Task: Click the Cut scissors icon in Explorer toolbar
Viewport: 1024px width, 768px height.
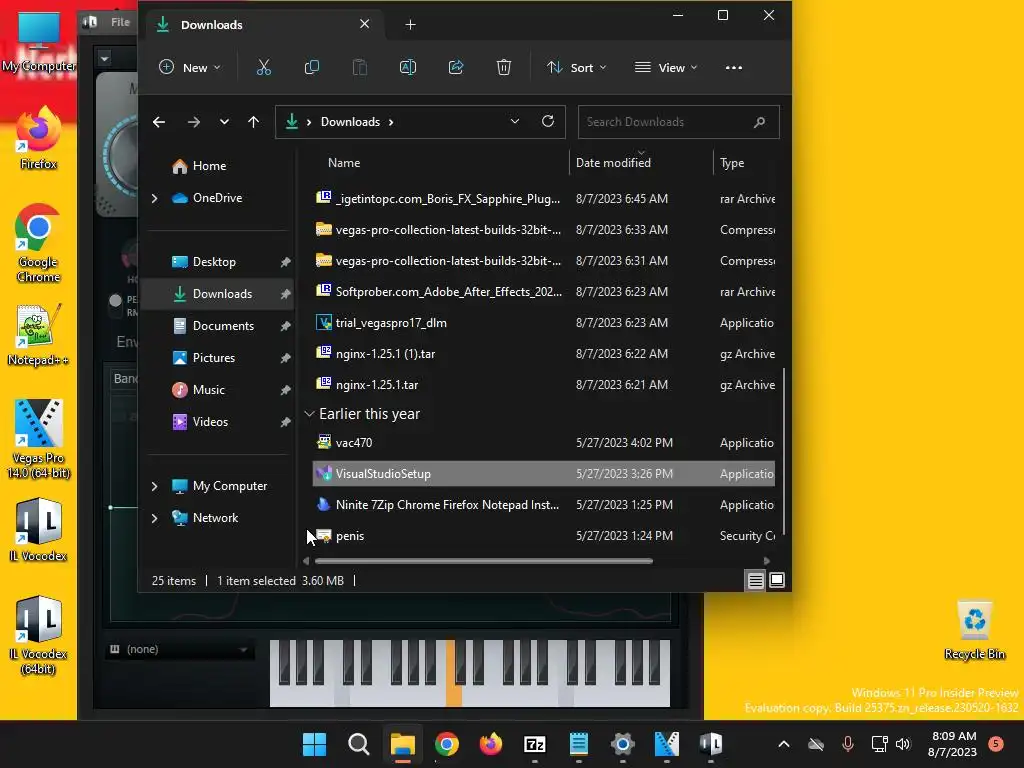Action: click(264, 67)
